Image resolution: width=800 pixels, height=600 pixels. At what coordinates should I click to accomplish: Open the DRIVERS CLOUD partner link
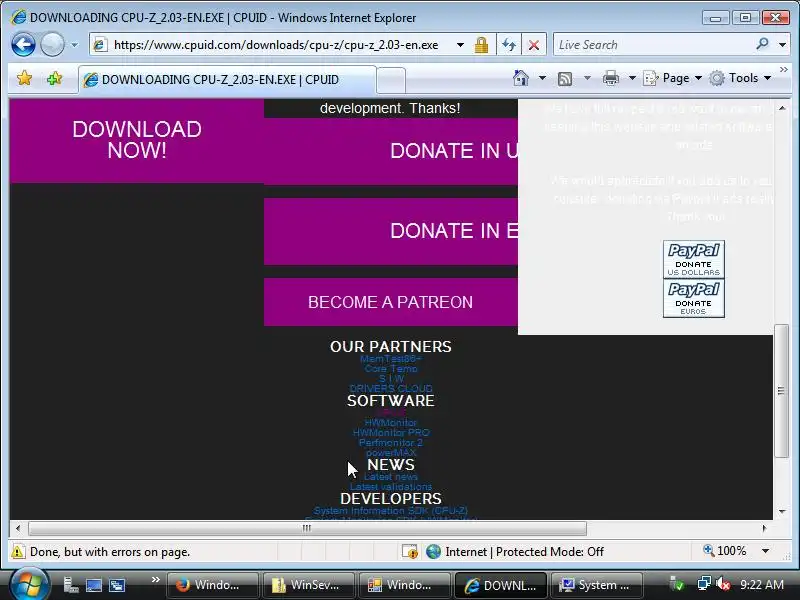pyautogui.click(x=391, y=388)
